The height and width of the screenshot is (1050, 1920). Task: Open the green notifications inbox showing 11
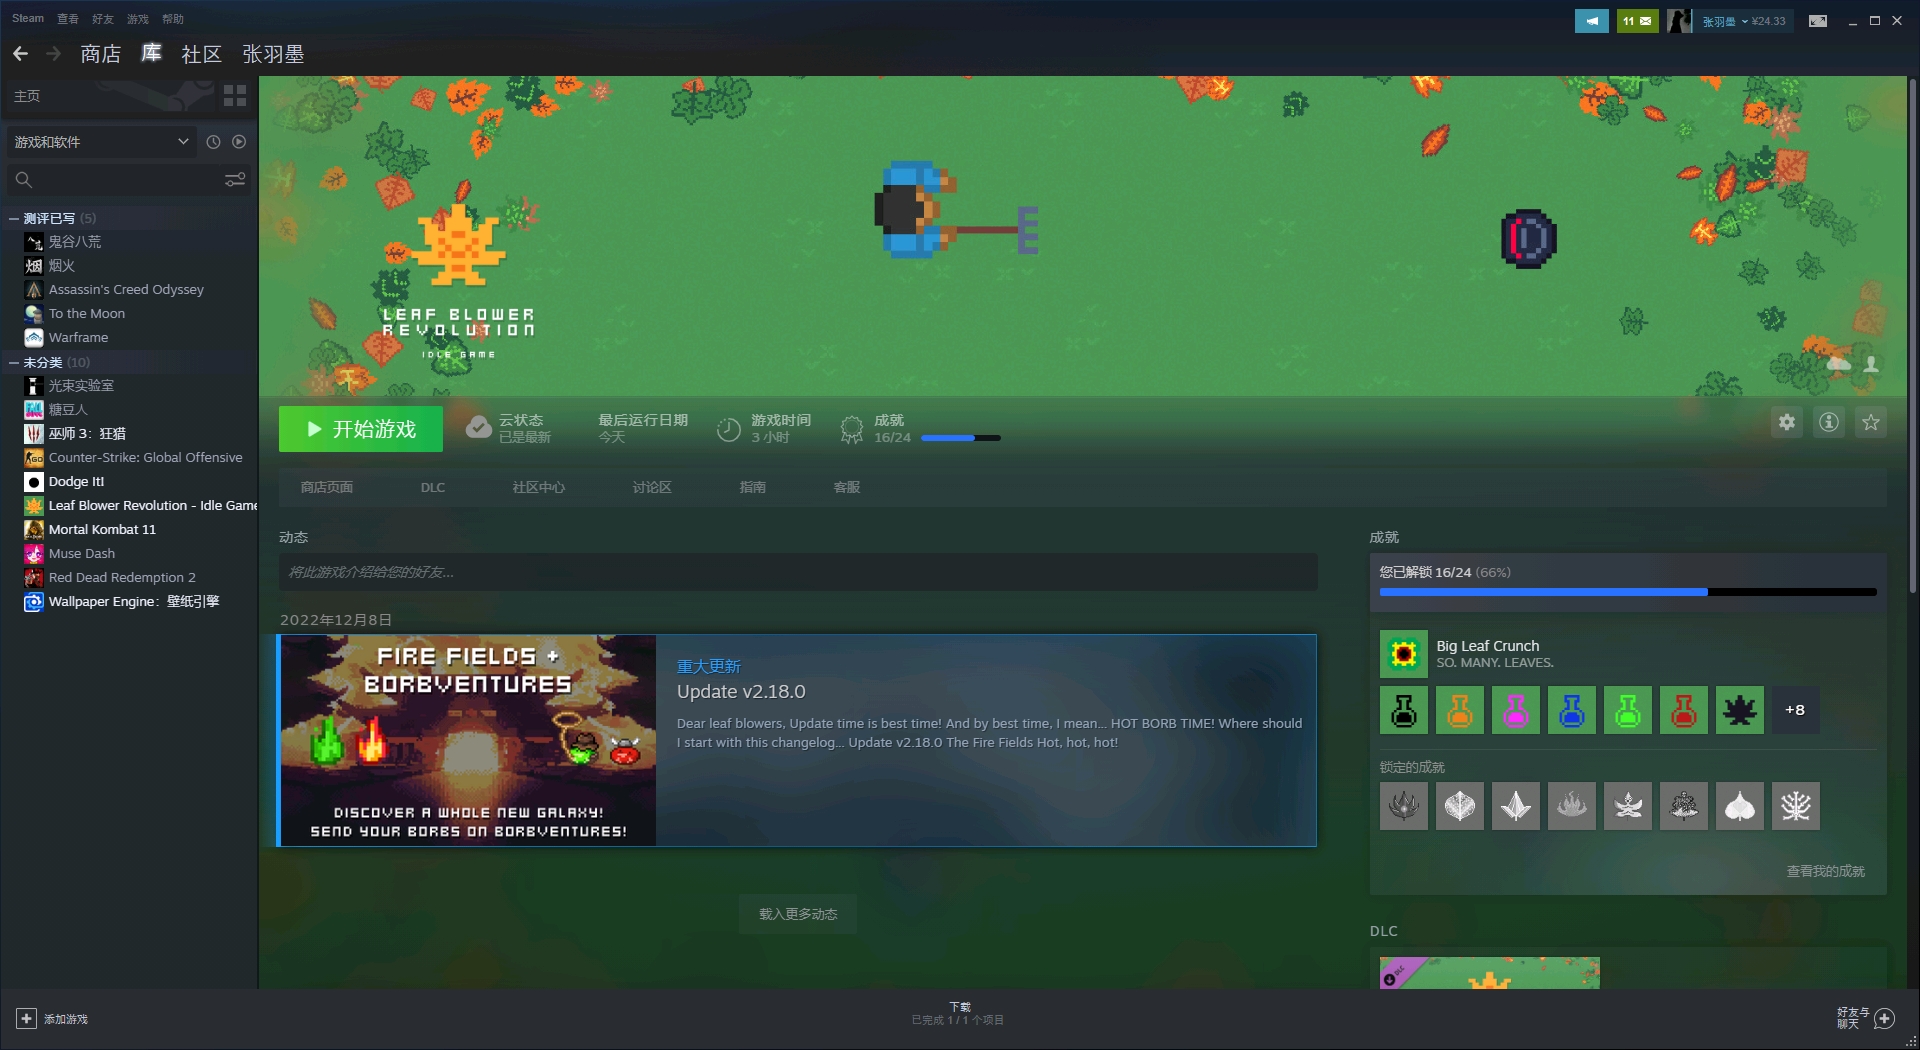click(1637, 21)
